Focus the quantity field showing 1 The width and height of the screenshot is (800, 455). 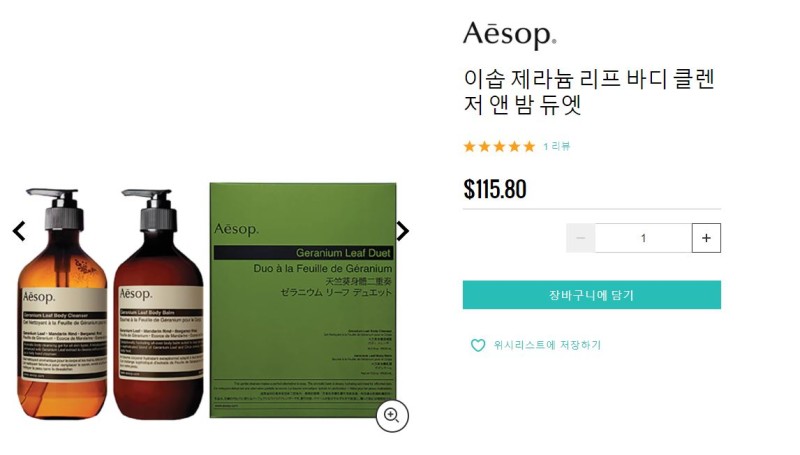click(643, 238)
